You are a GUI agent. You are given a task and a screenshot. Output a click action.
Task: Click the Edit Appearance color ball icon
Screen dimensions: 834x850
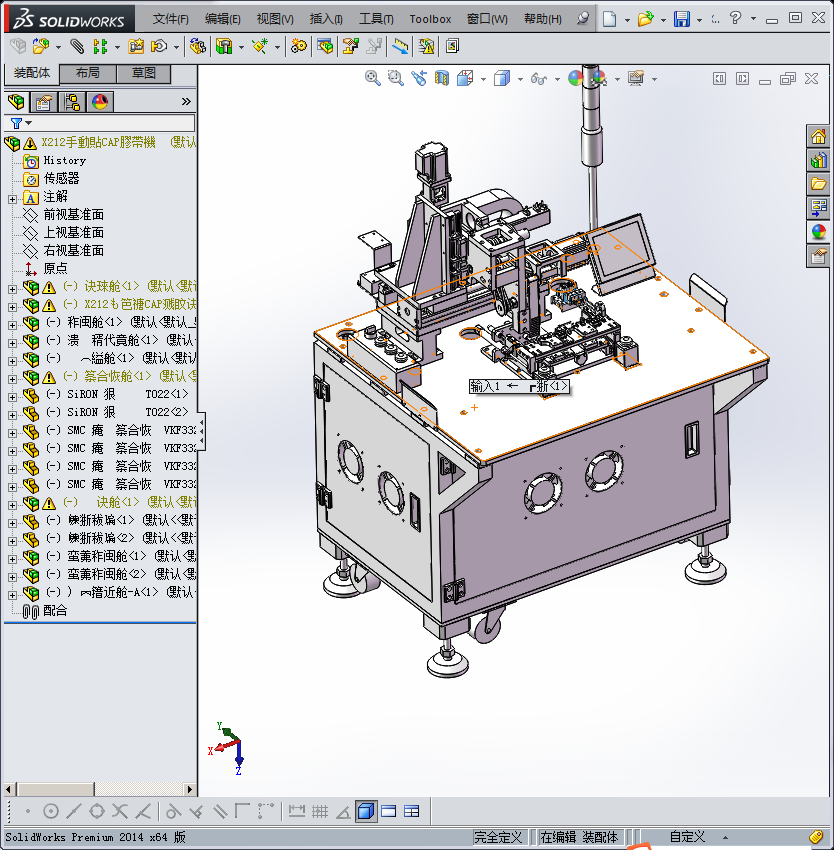[x=576, y=78]
